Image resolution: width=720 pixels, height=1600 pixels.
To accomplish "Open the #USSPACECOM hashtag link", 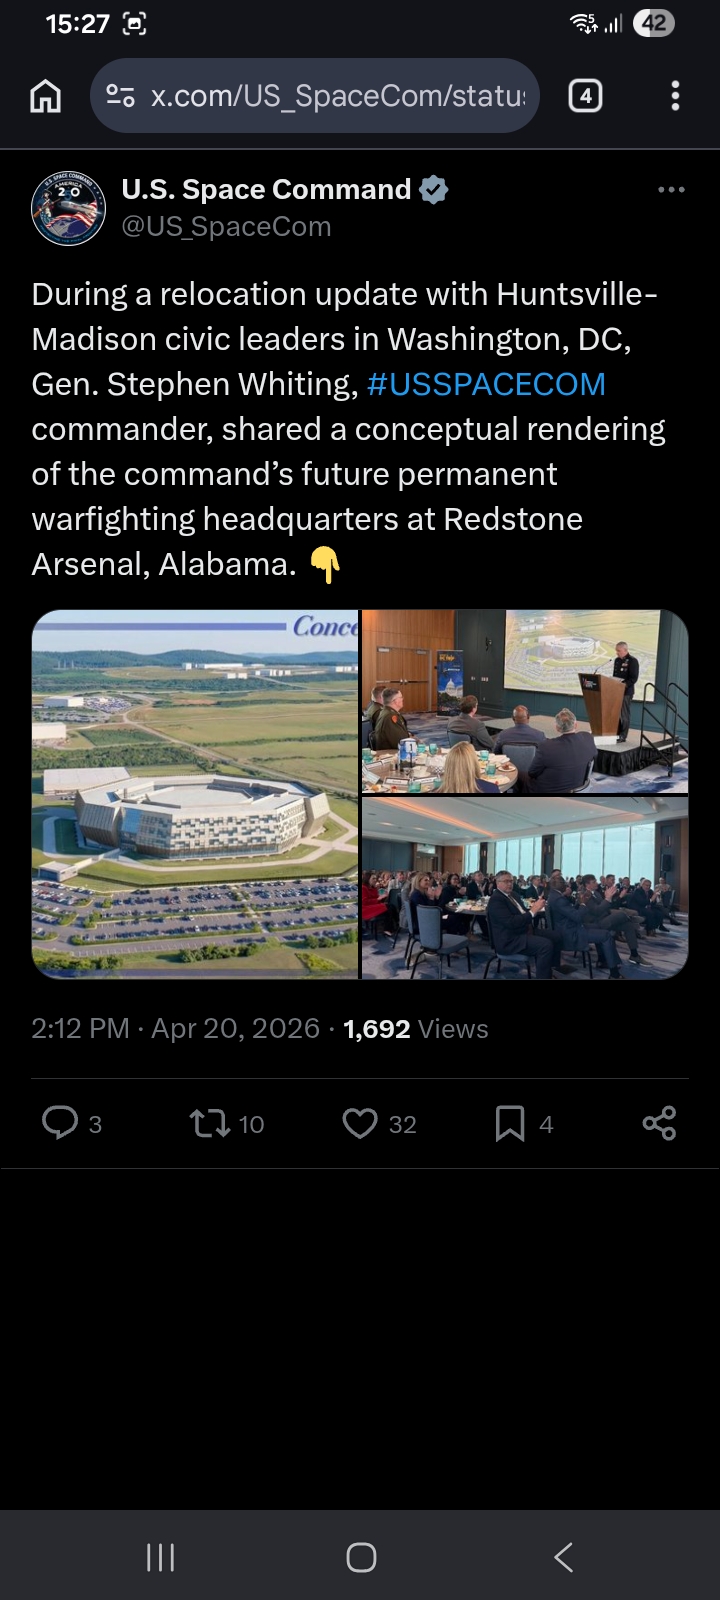I will click(486, 384).
